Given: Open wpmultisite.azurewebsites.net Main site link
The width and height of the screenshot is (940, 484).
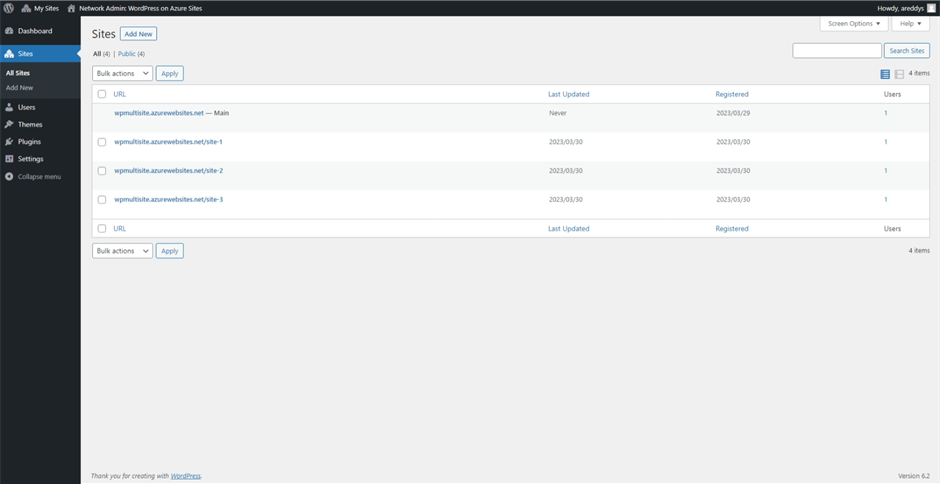Looking at the screenshot, I should [x=159, y=113].
